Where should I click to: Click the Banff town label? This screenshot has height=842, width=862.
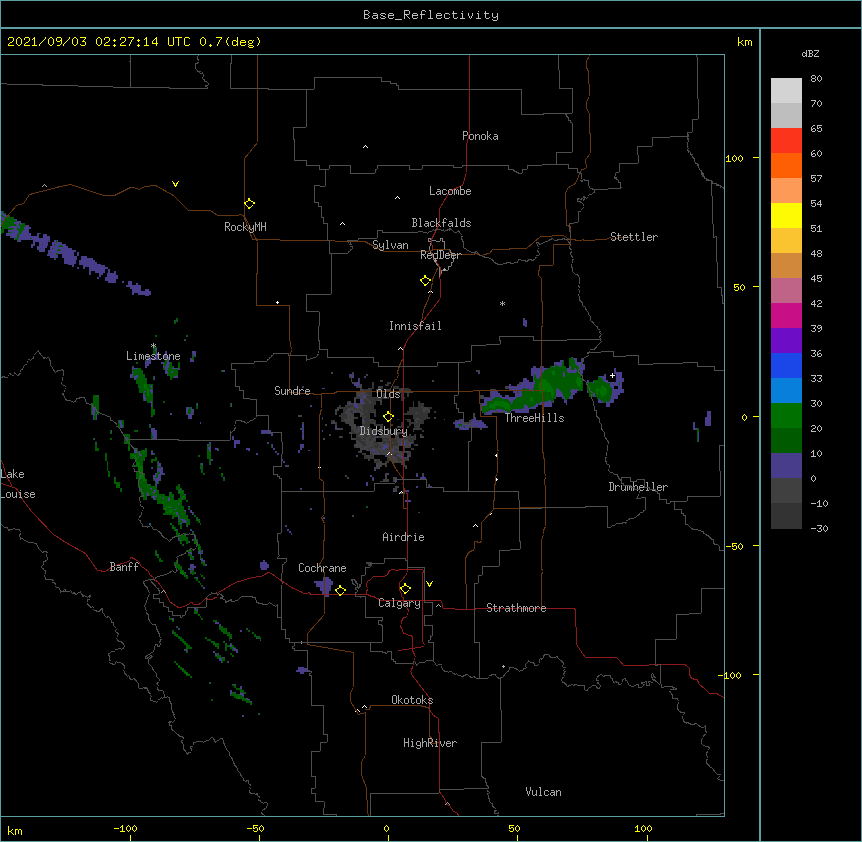coord(124,567)
